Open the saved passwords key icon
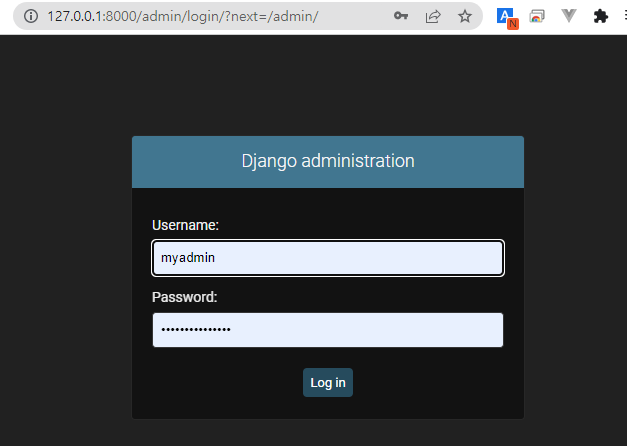Screen dimensions: 627x446 401,16
